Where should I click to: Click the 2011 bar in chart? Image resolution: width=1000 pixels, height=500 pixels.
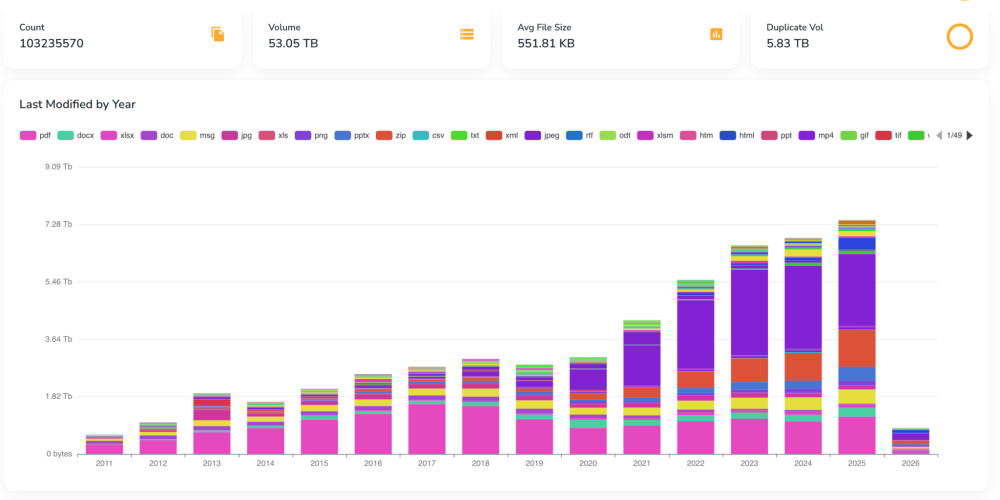click(104, 445)
